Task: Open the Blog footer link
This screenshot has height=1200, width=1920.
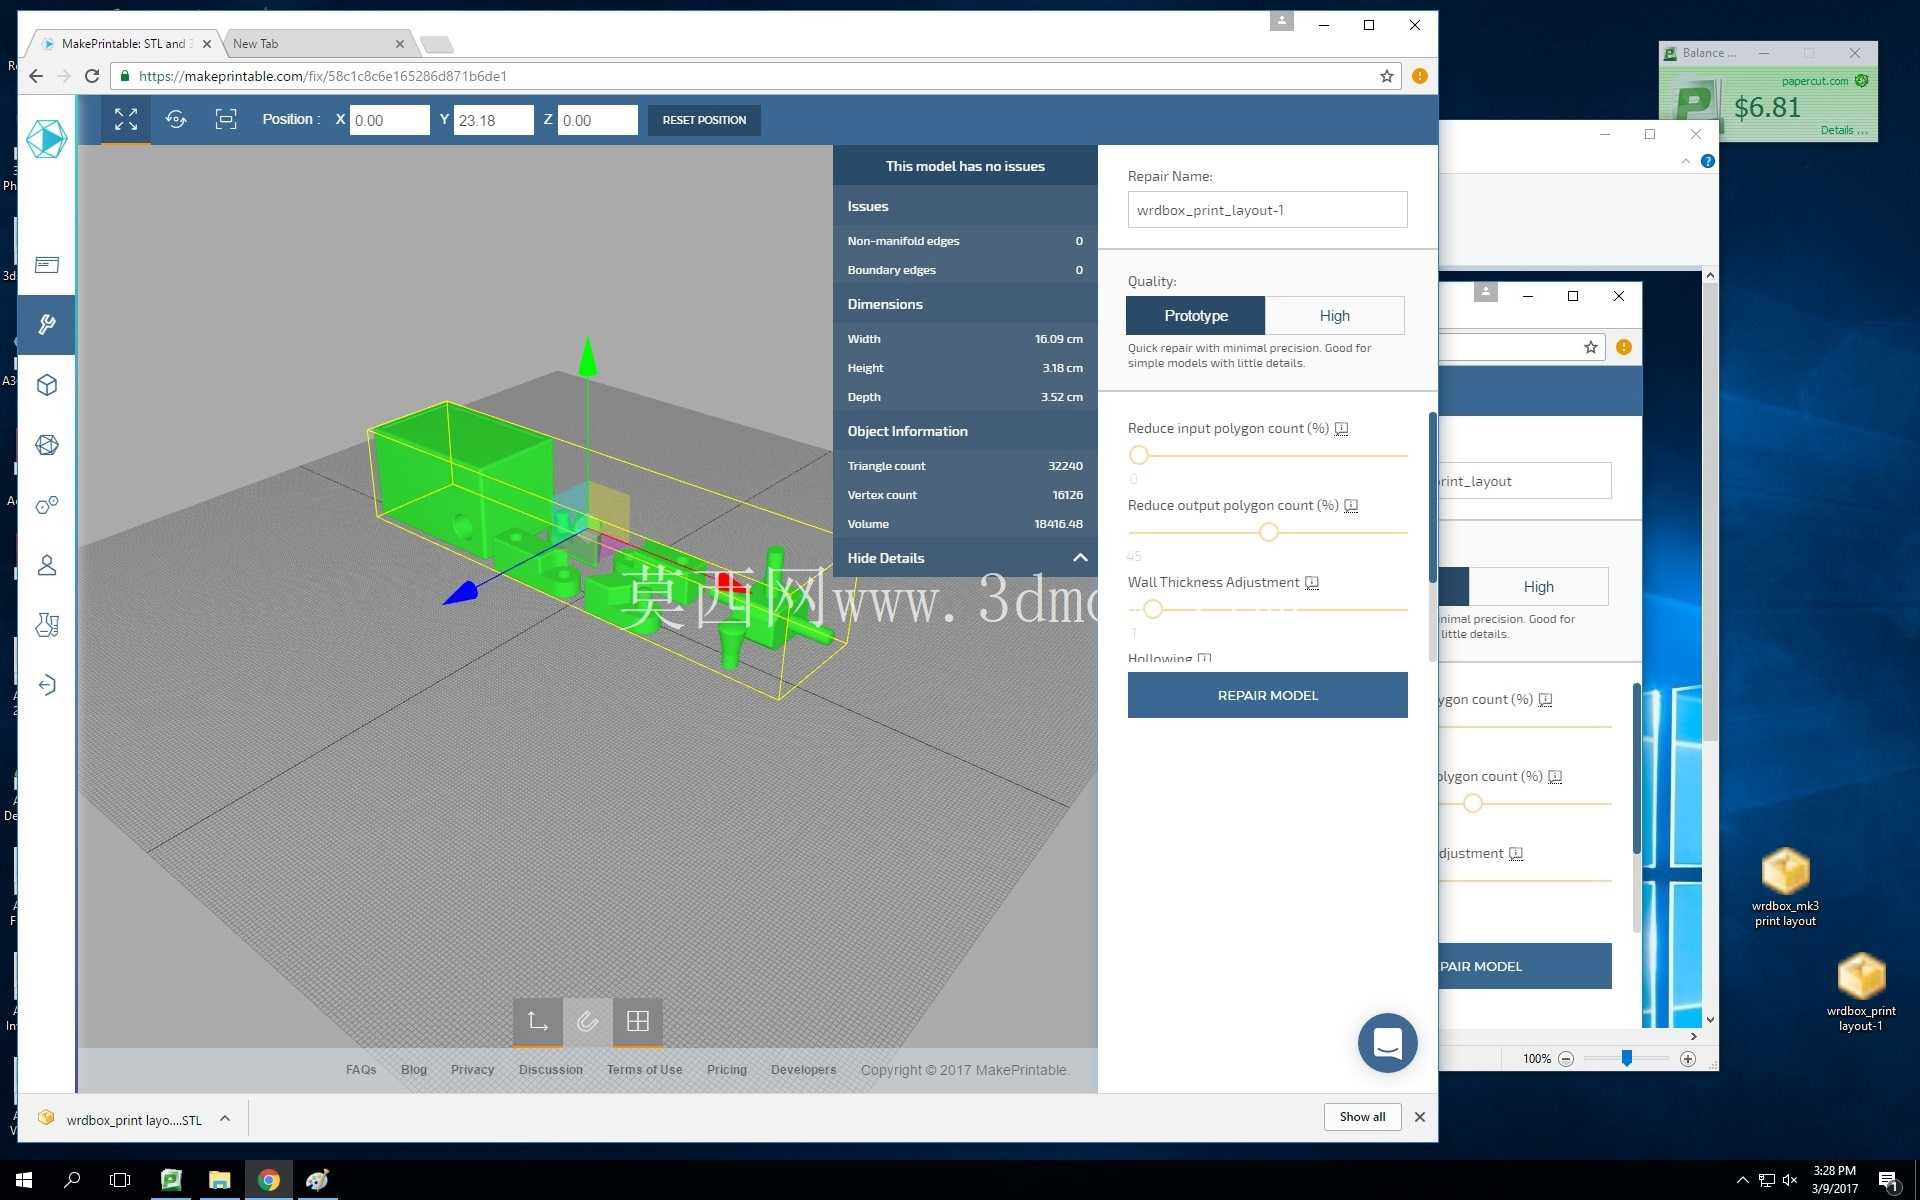Action: (x=414, y=1070)
